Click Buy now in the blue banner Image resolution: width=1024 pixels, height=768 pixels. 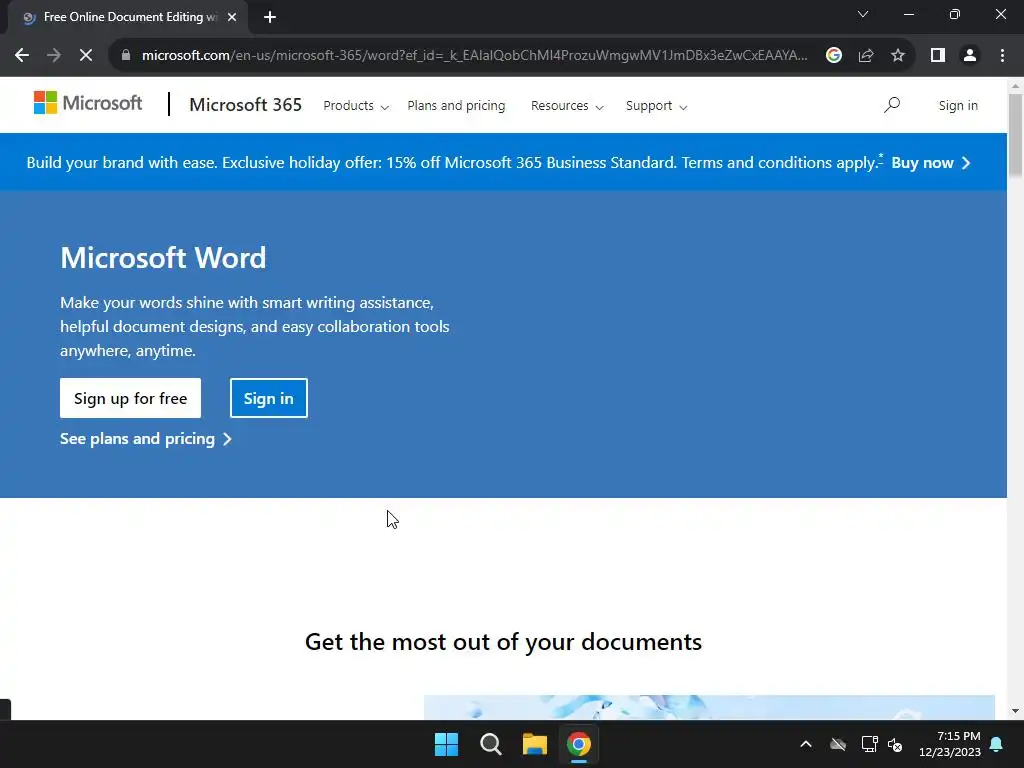click(931, 163)
